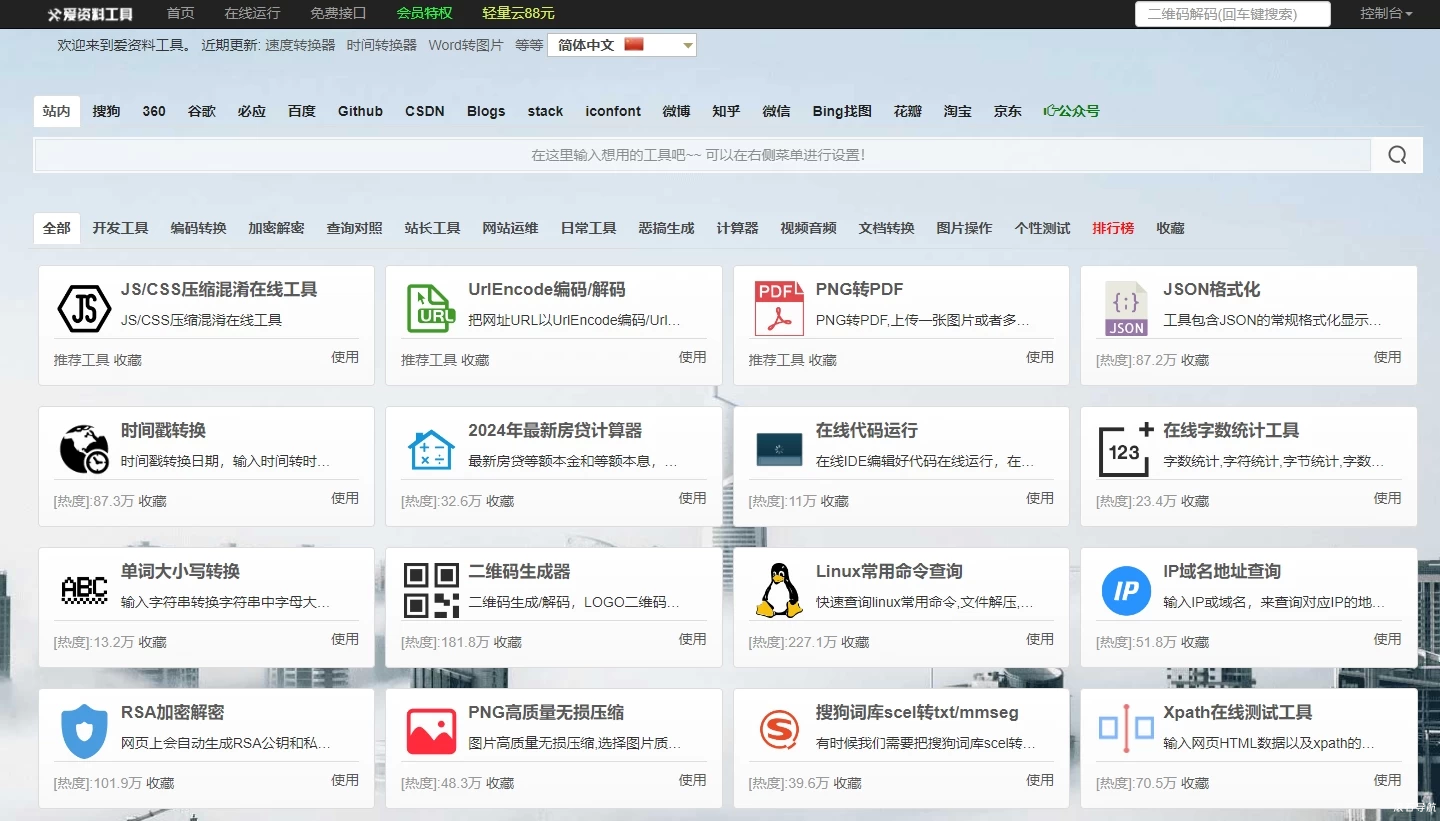The image size is (1440, 821).
Task: Switch to the 排行榜 category tab
Action: (1113, 228)
